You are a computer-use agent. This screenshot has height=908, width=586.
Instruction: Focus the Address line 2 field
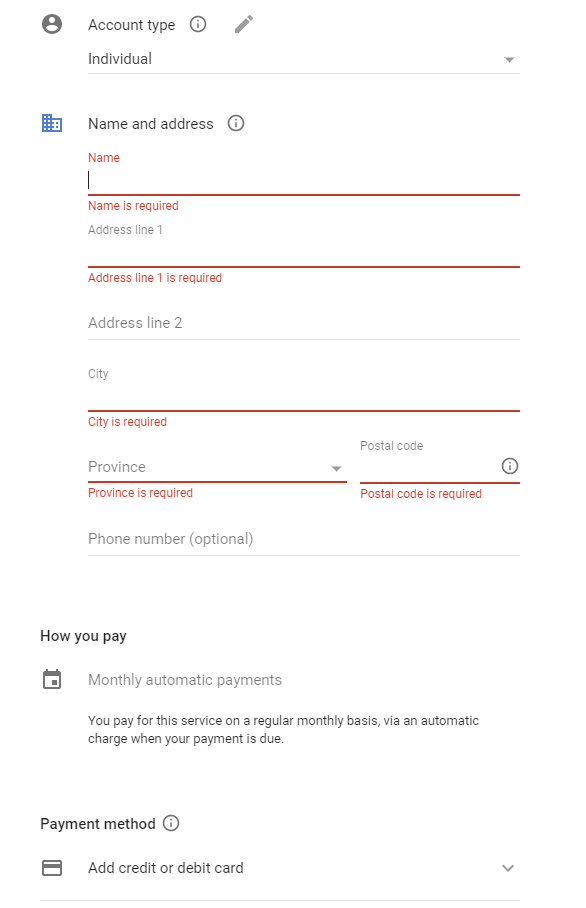tap(304, 323)
